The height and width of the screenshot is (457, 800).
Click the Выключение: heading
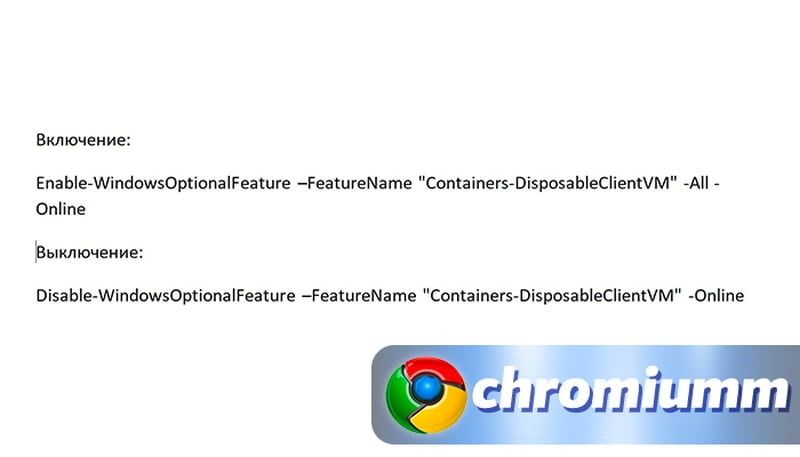(90, 252)
